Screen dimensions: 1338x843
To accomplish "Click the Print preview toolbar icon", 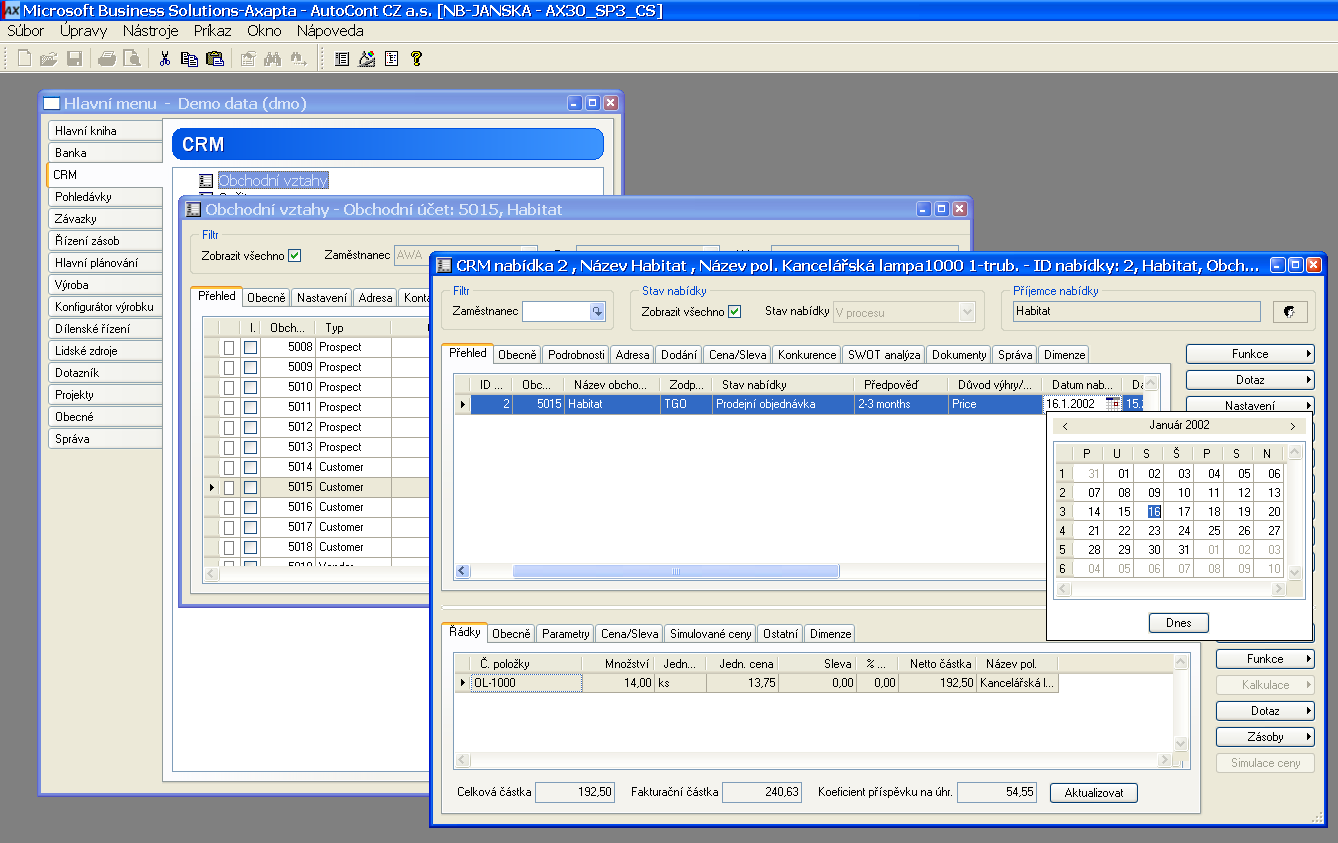I will point(131,59).
